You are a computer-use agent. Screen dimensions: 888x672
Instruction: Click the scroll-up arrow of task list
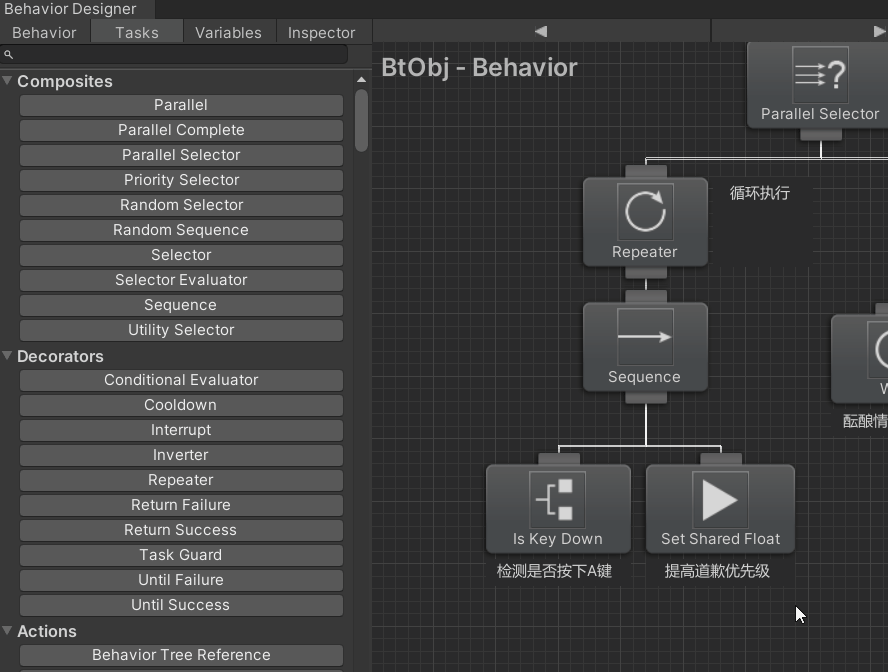click(361, 79)
